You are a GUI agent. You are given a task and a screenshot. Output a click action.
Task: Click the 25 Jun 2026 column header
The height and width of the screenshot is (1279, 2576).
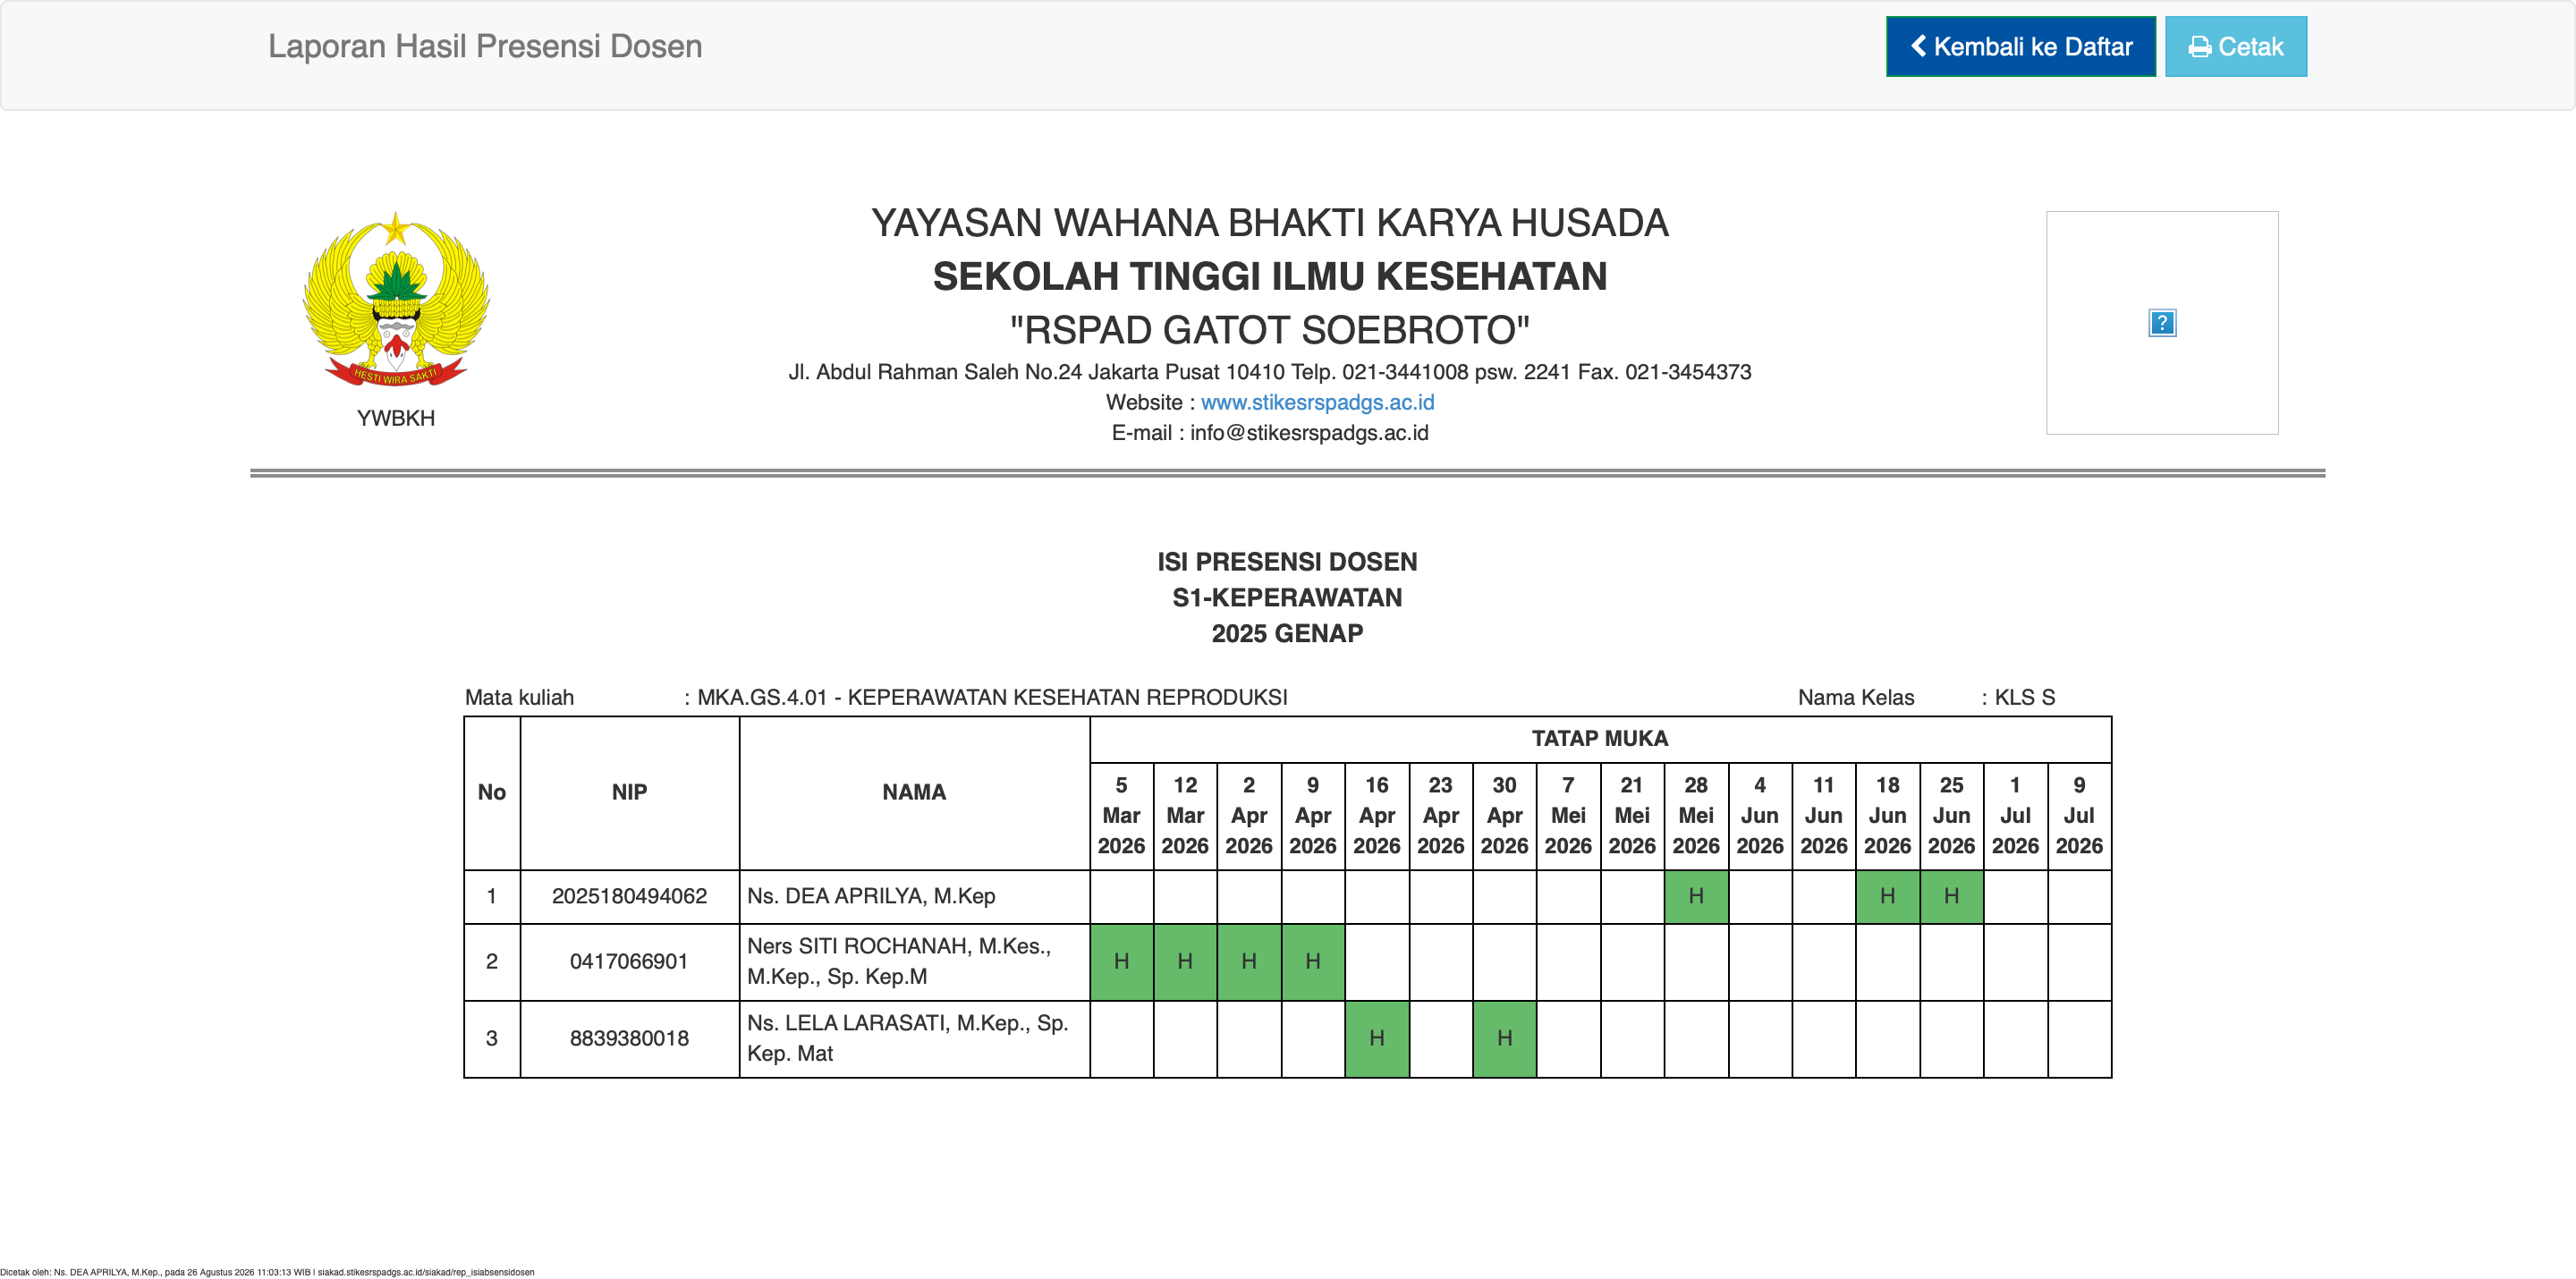(1952, 816)
